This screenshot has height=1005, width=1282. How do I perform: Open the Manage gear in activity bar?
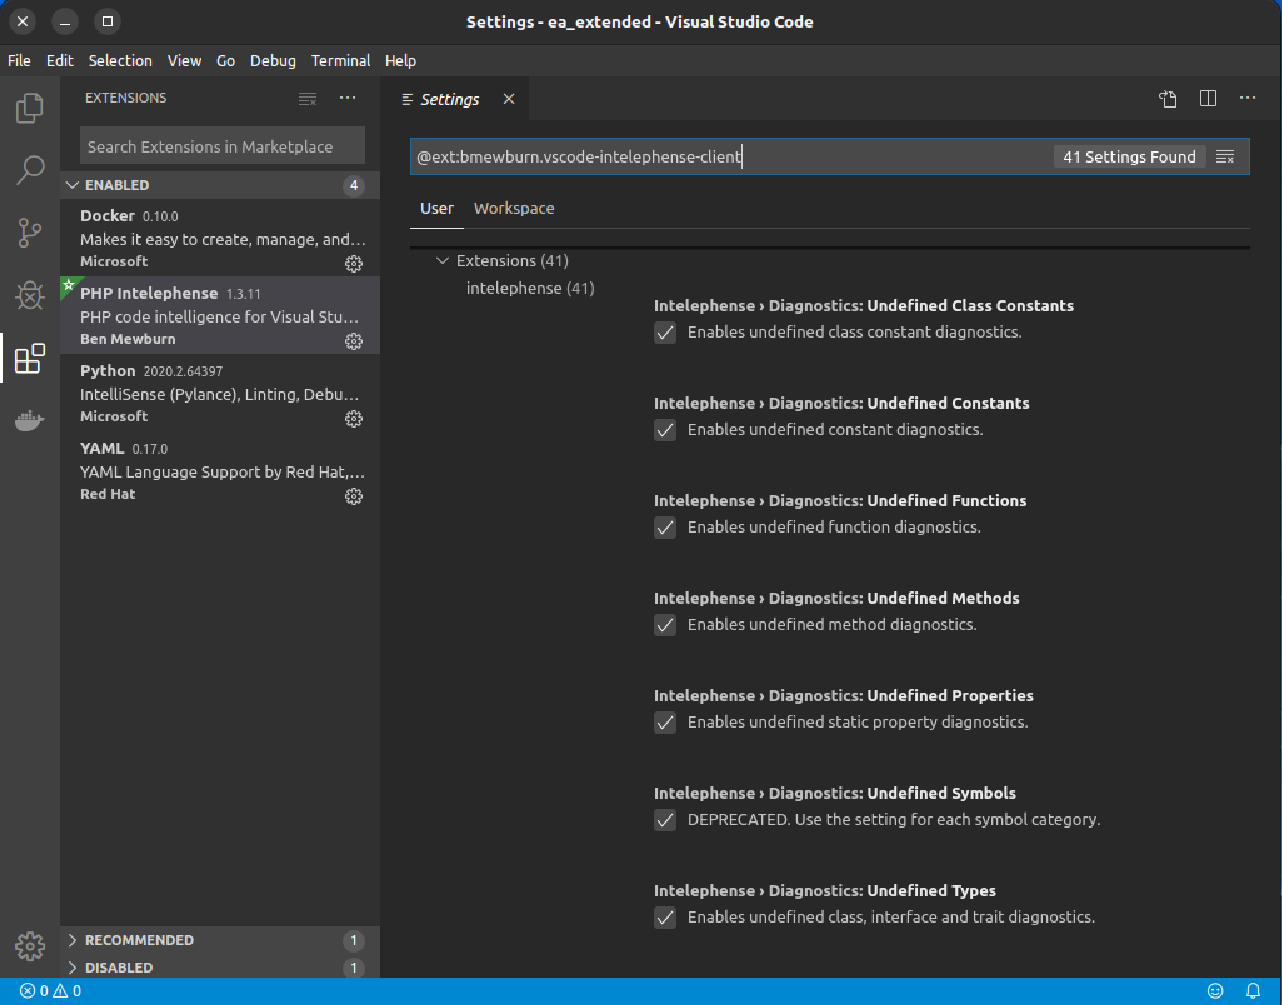pyautogui.click(x=30, y=945)
